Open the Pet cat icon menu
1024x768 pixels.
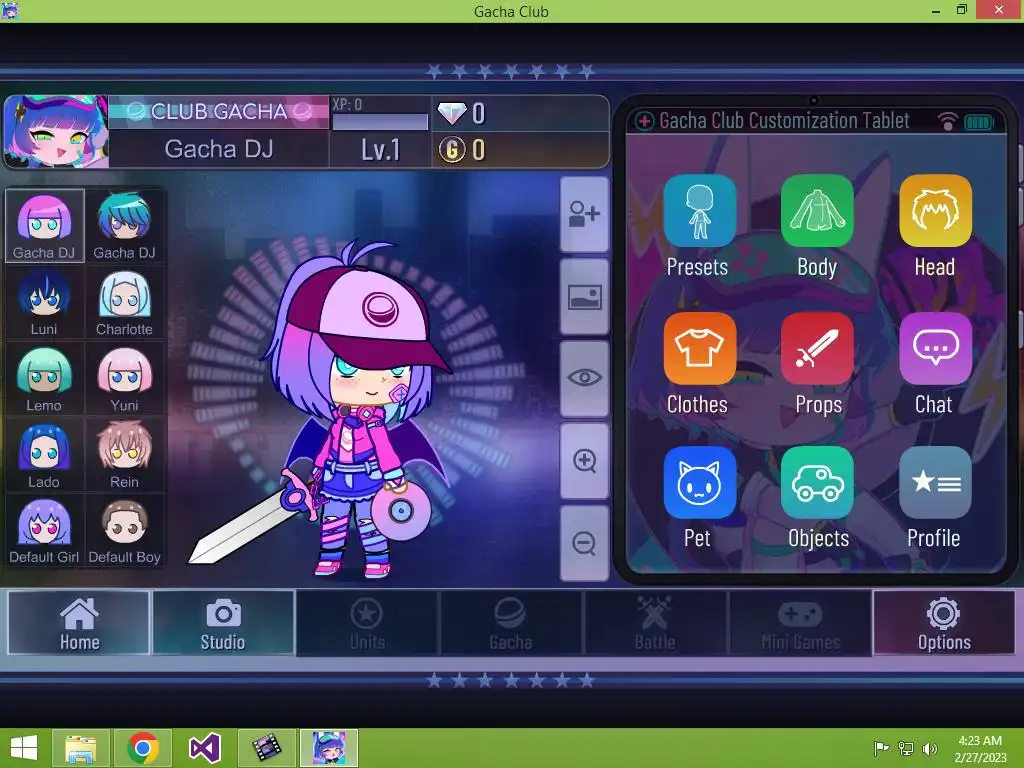click(699, 483)
